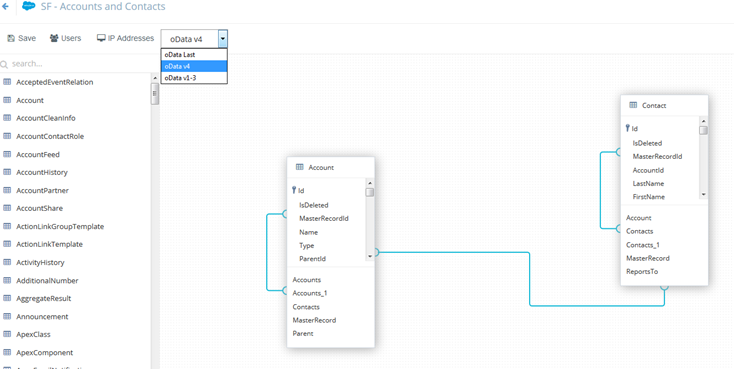Select ParentId field in Account card
The height and width of the screenshot is (369, 734).
312,258
